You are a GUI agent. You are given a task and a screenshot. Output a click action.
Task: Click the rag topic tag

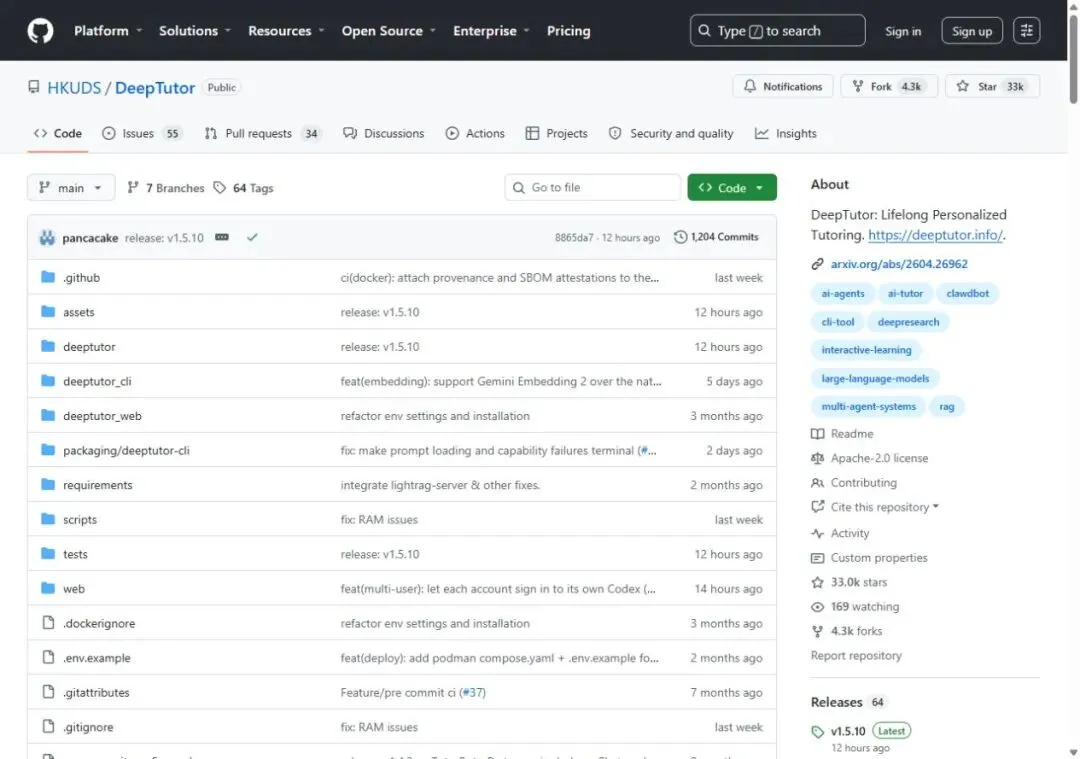(946, 406)
